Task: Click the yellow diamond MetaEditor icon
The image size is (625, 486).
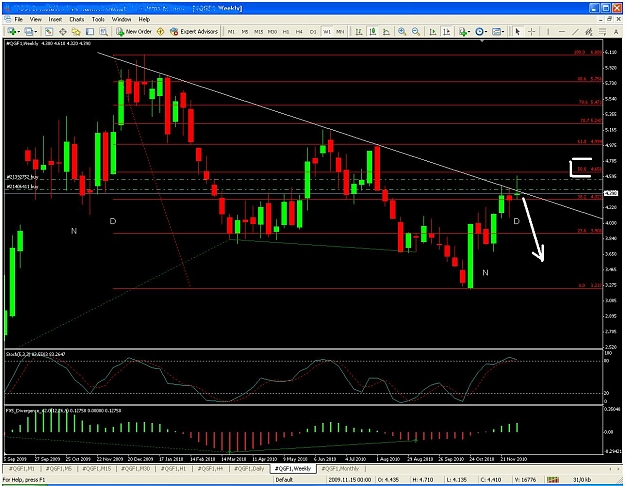Action: click(x=161, y=31)
